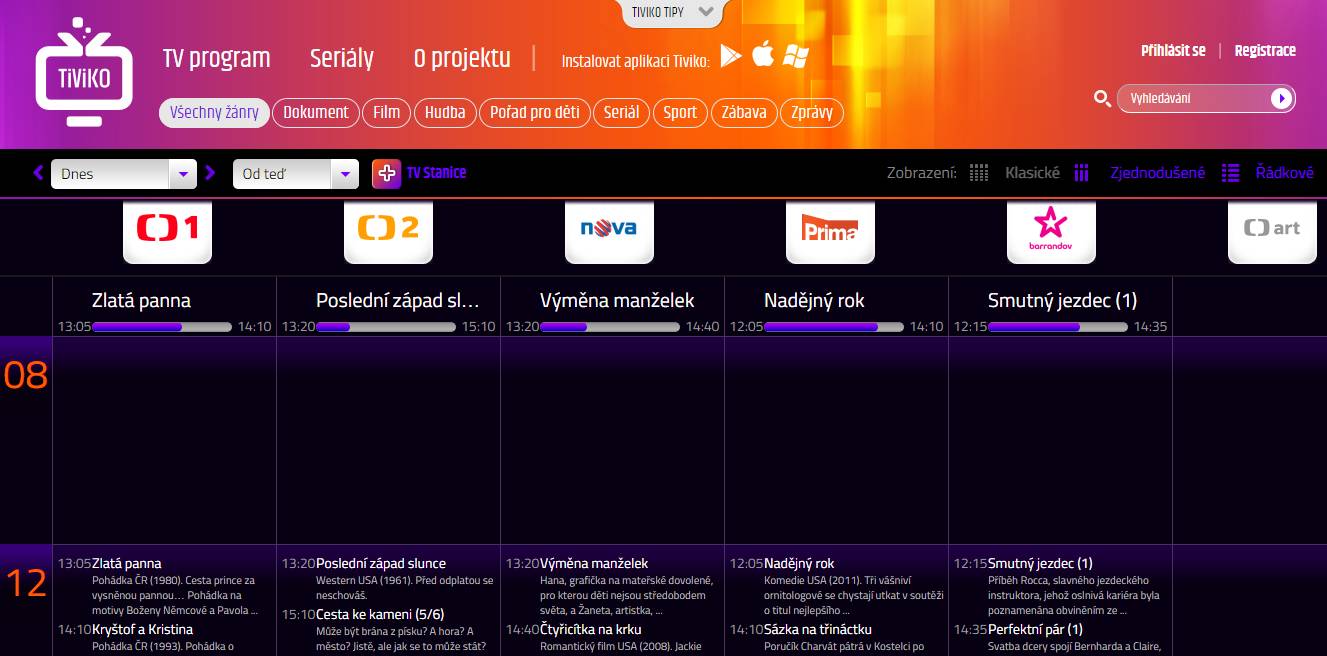Filter by Pořad pro děti genre

pyautogui.click(x=535, y=112)
